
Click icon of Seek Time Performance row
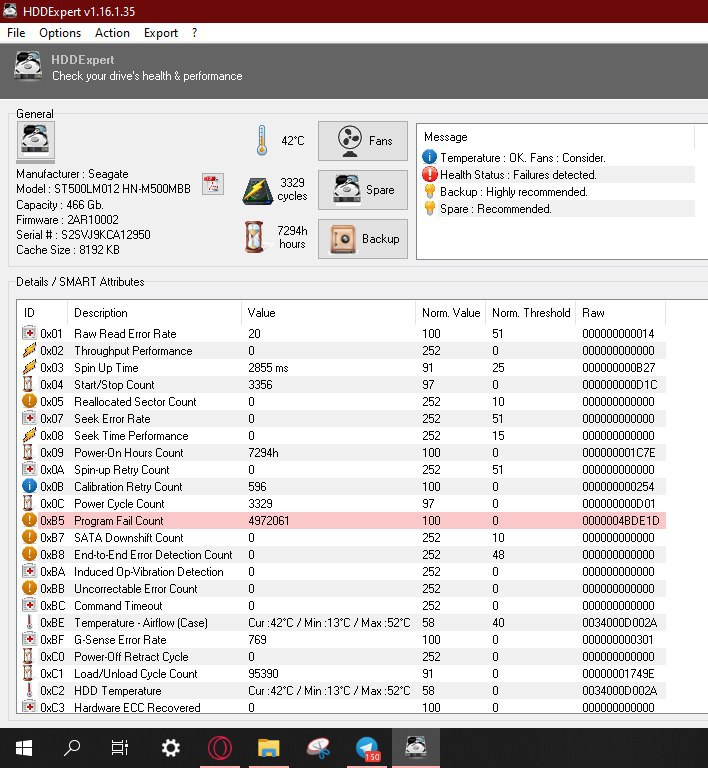pos(29,435)
